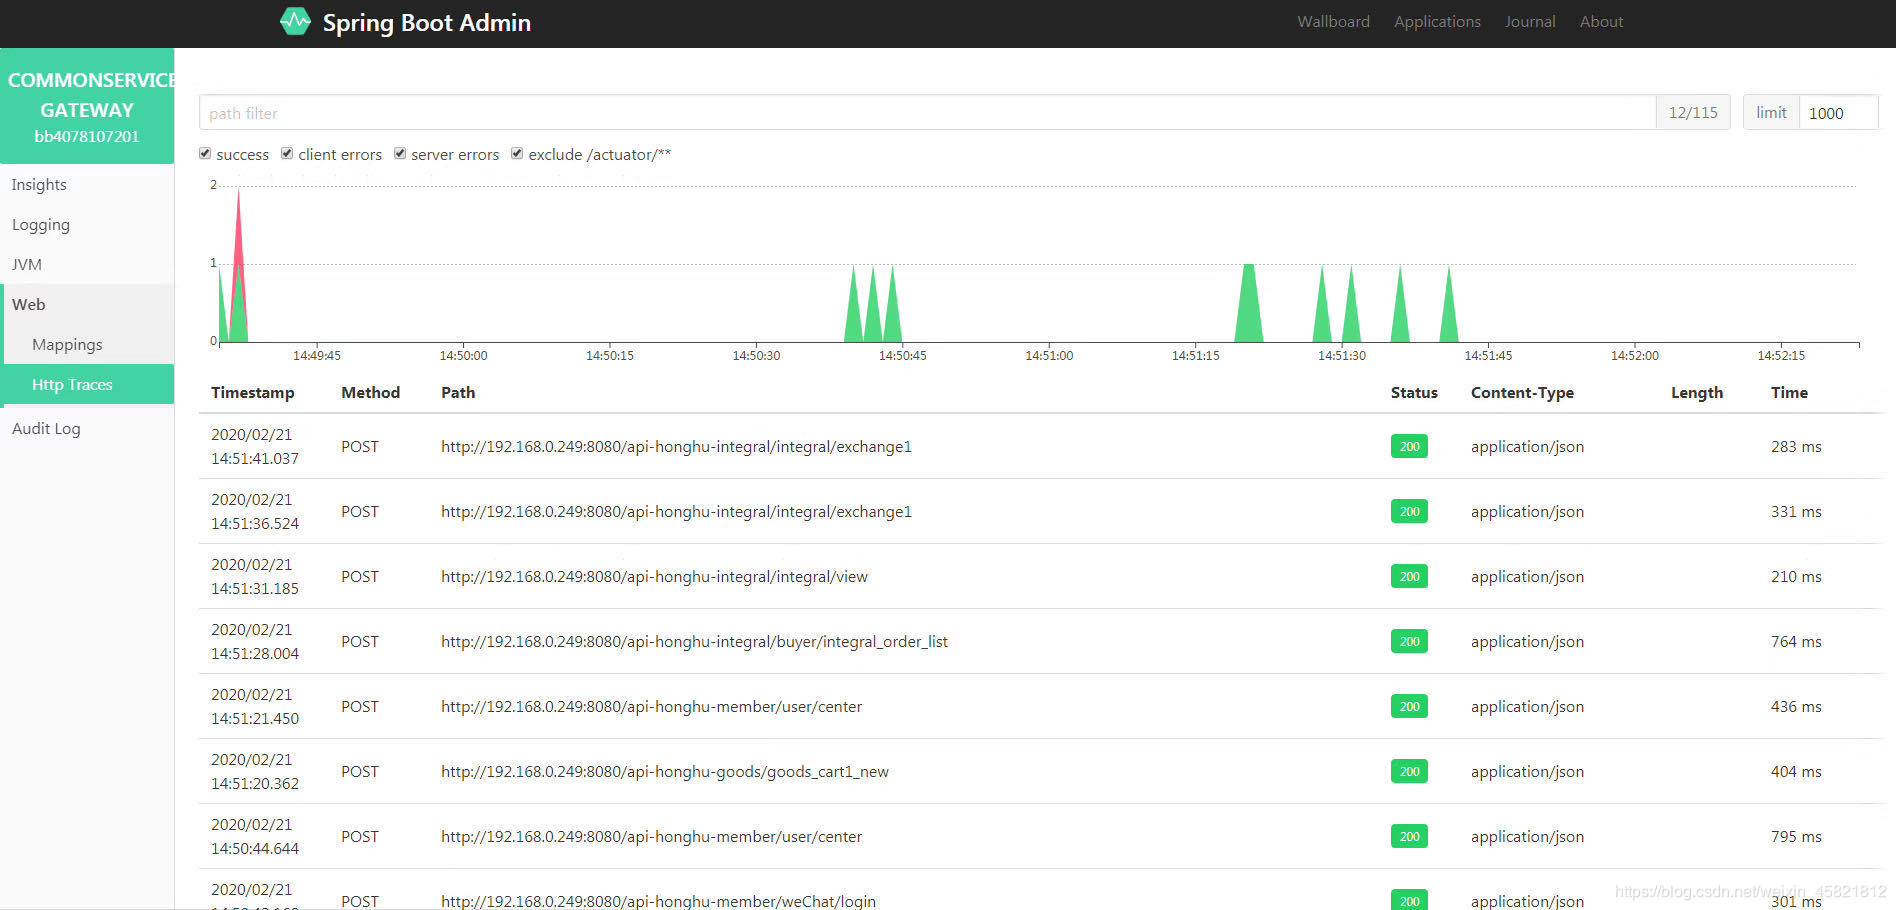This screenshot has height=910, width=1896.
Task: Toggle exclude /actuator/** checkbox
Action: pos(517,153)
